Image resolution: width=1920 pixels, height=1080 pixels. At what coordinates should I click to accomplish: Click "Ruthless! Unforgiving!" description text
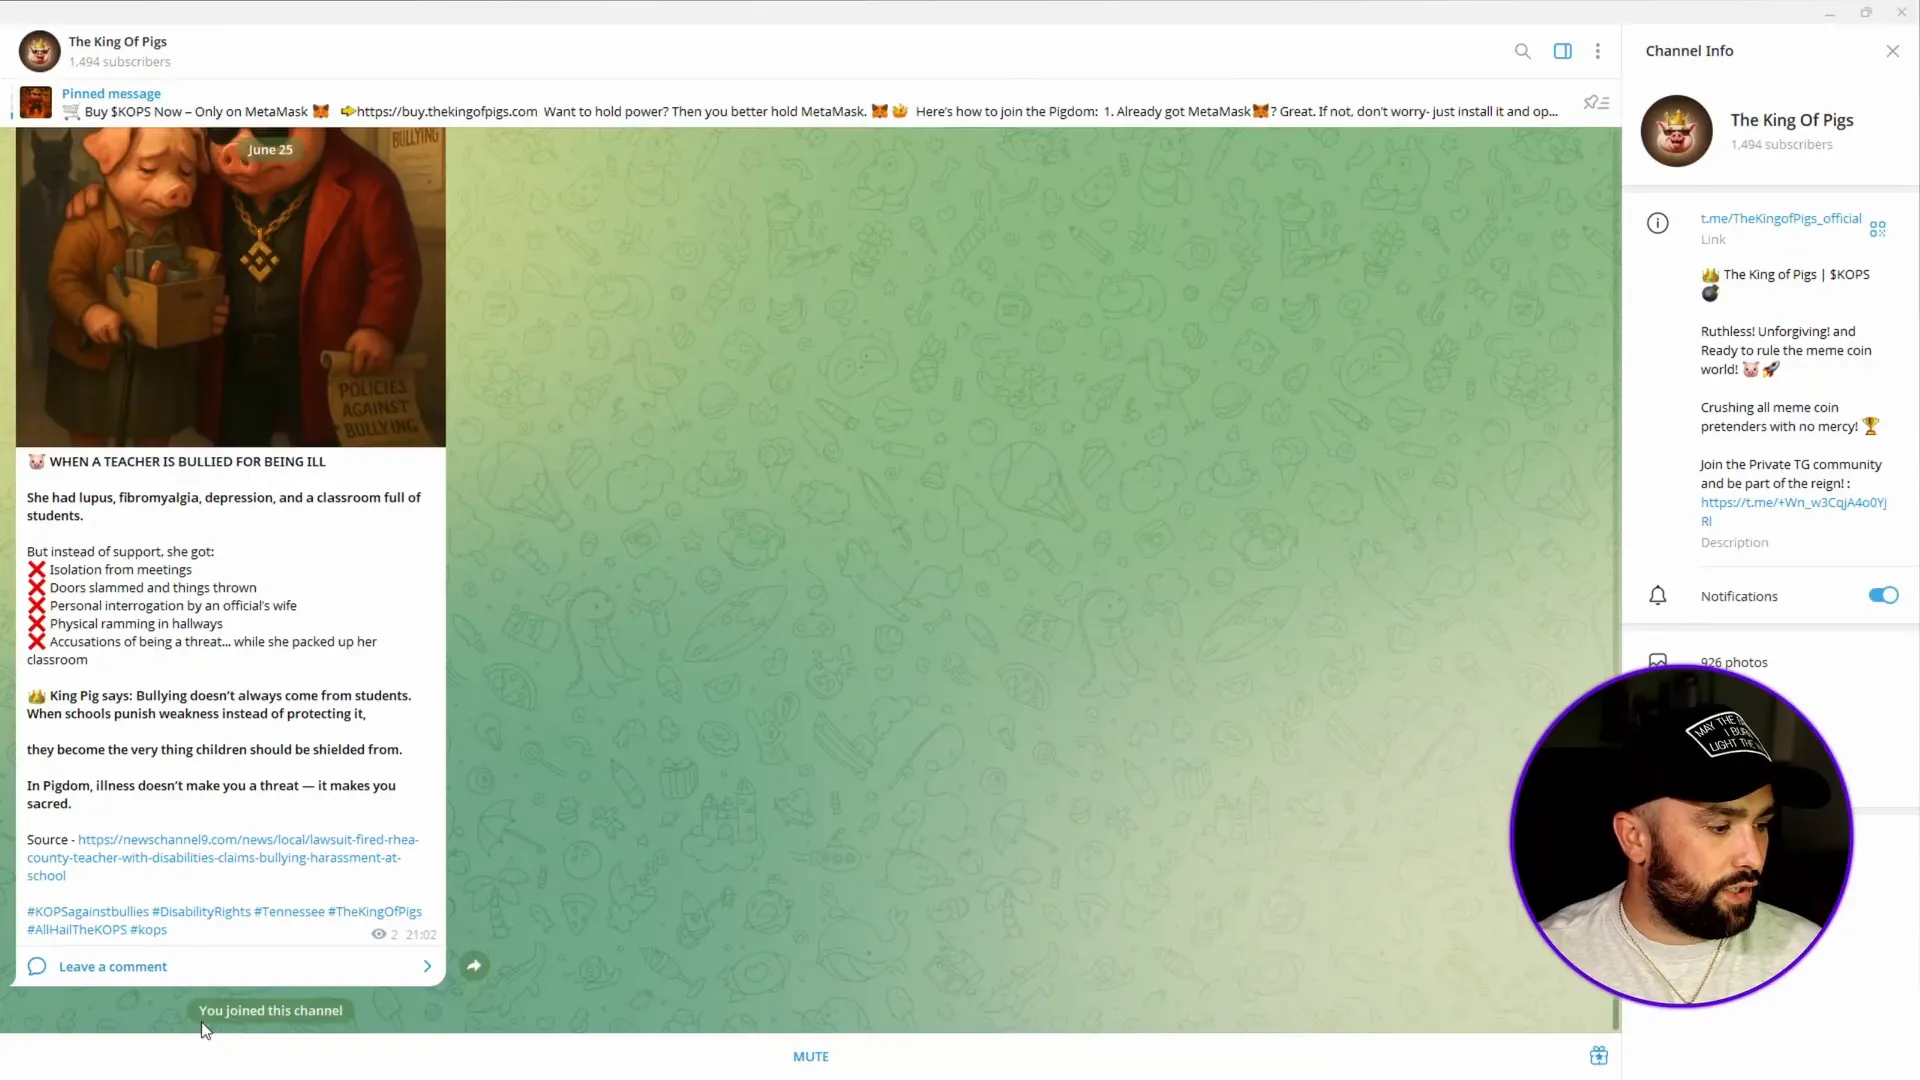click(1785, 350)
